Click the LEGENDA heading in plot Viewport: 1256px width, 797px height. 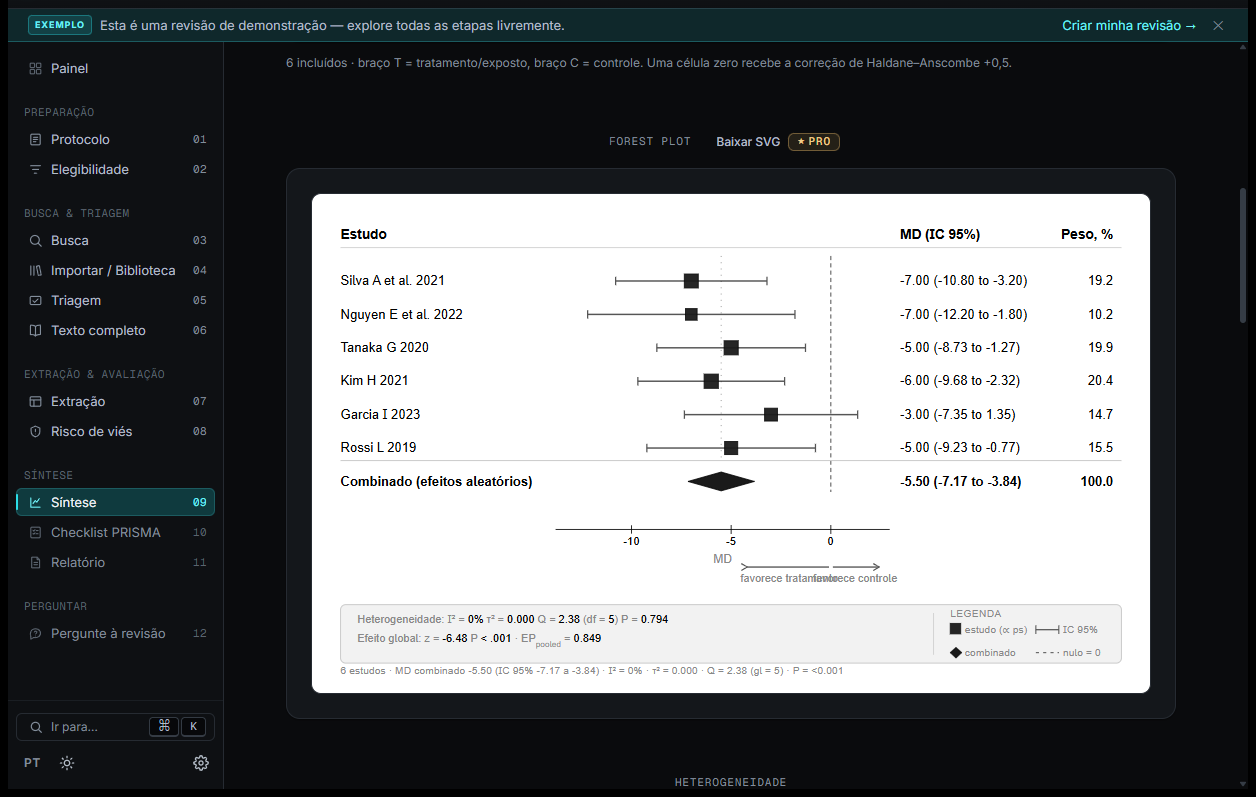pyautogui.click(x=975, y=614)
